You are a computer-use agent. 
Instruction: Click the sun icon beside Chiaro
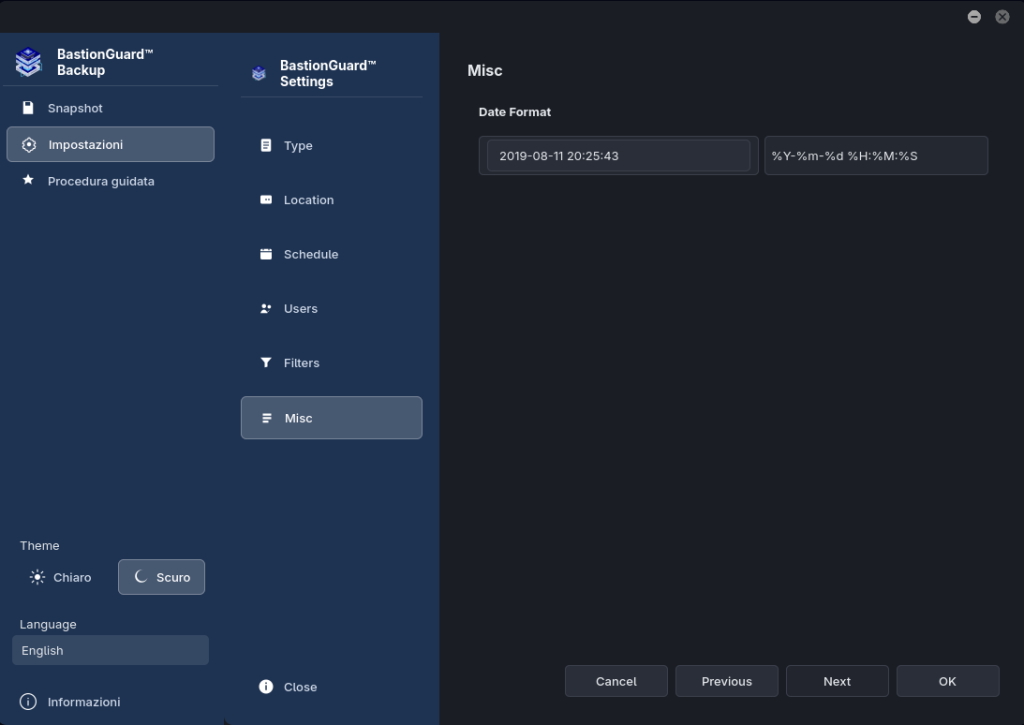tap(37, 577)
